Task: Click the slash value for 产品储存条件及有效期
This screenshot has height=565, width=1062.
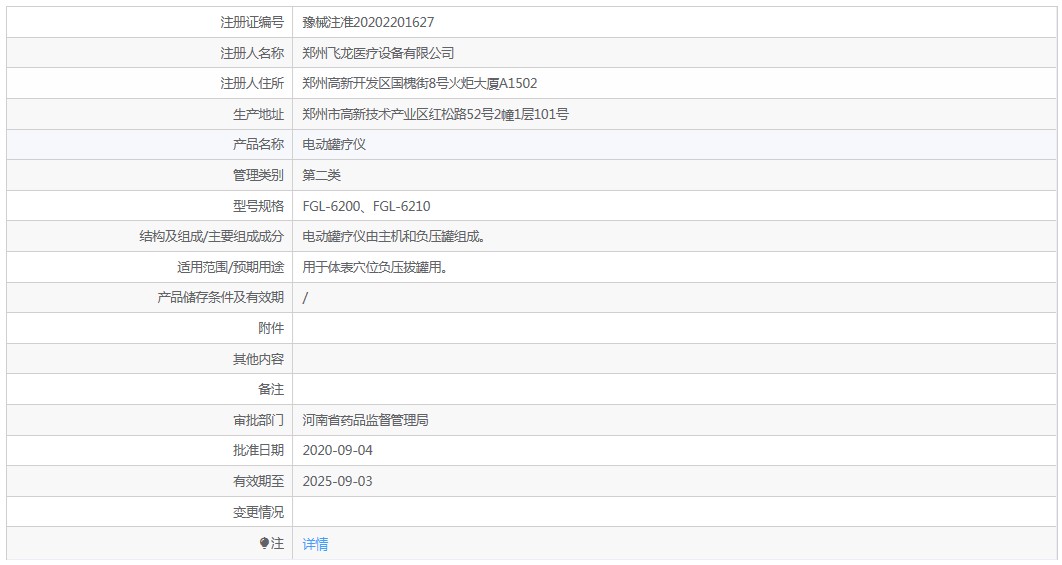Action: pos(305,297)
